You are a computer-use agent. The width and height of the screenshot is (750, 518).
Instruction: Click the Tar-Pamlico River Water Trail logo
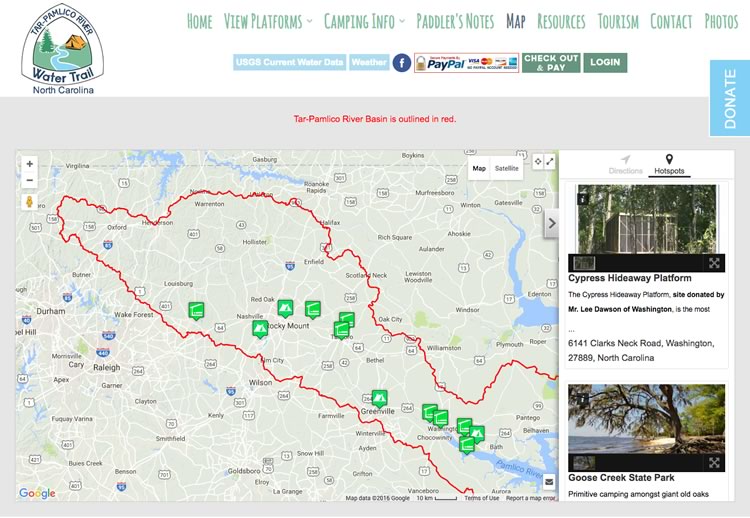(63, 50)
